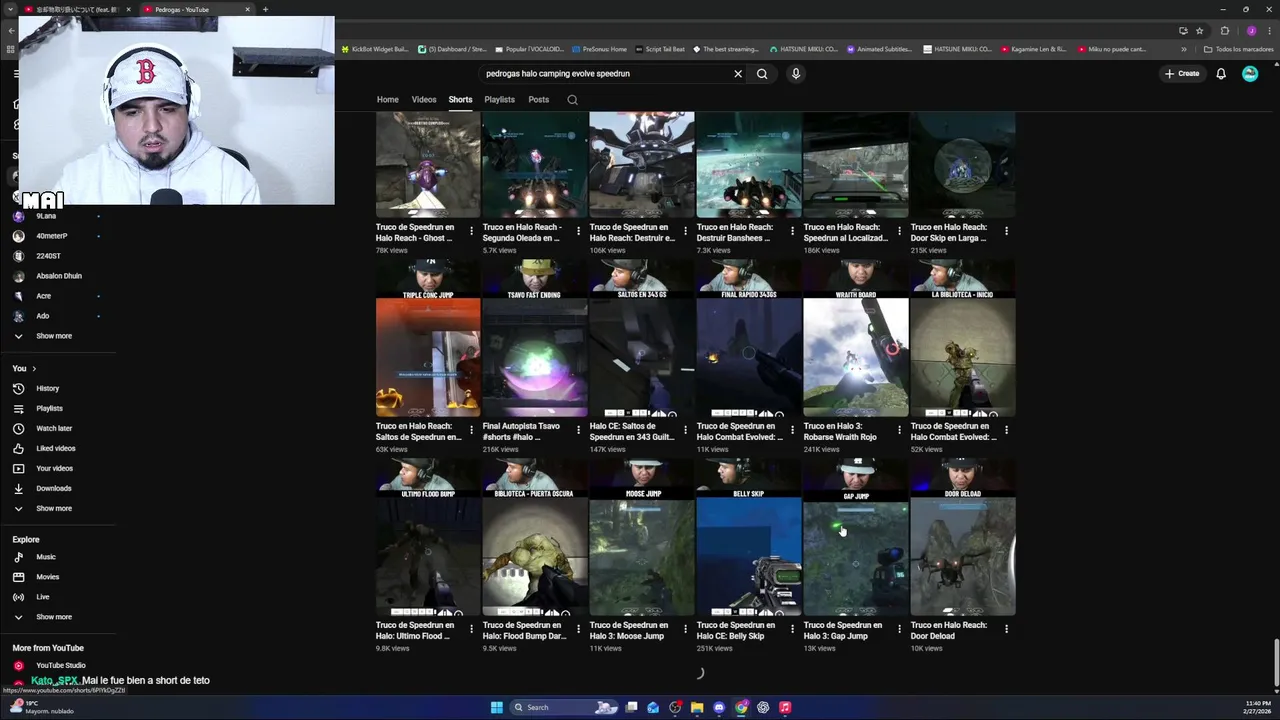Click the Create button
The height and width of the screenshot is (720, 1280).
pos(1181,73)
